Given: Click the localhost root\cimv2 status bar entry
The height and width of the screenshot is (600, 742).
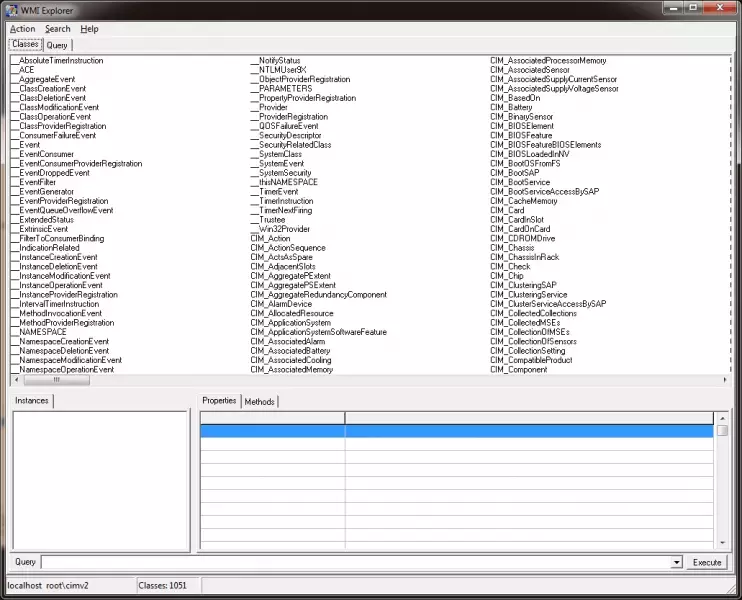Looking at the screenshot, I should click(x=48, y=586).
